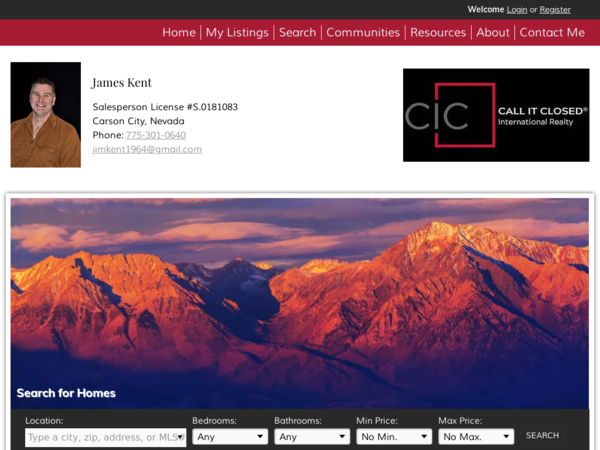Focus the Location search input field

106,437
